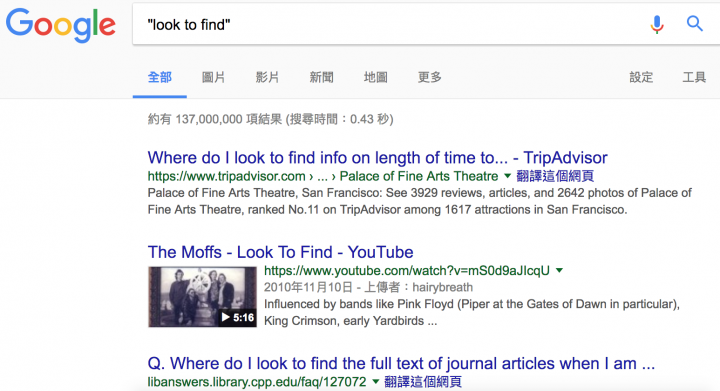The image size is (720, 391).
Task: Click 翻譯這個網頁 next to TripAdvisor result
Action: click(x=555, y=176)
